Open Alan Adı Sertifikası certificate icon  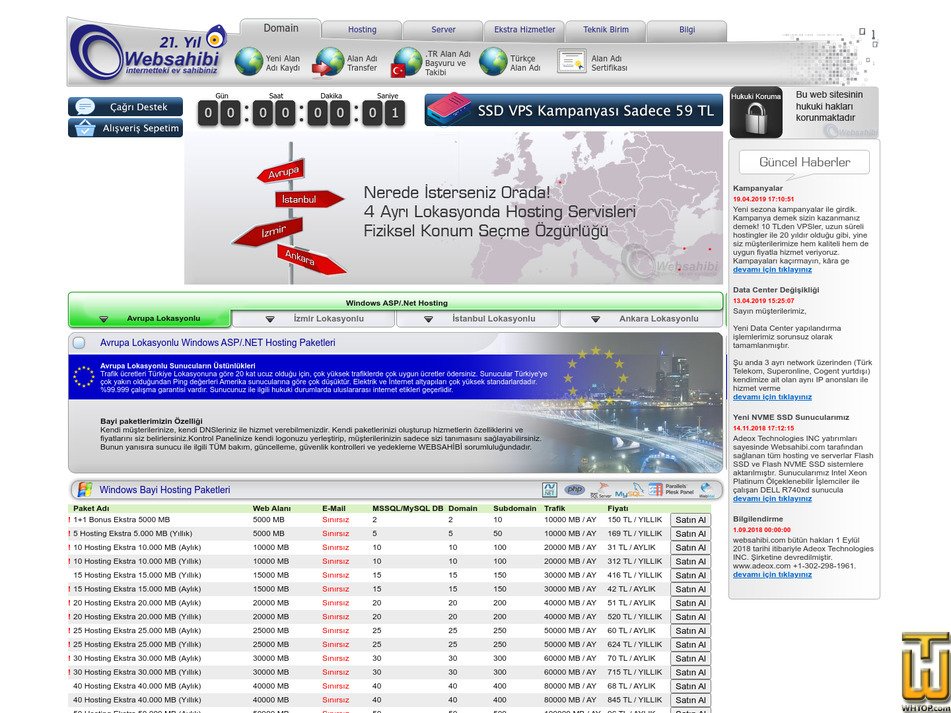click(571, 61)
